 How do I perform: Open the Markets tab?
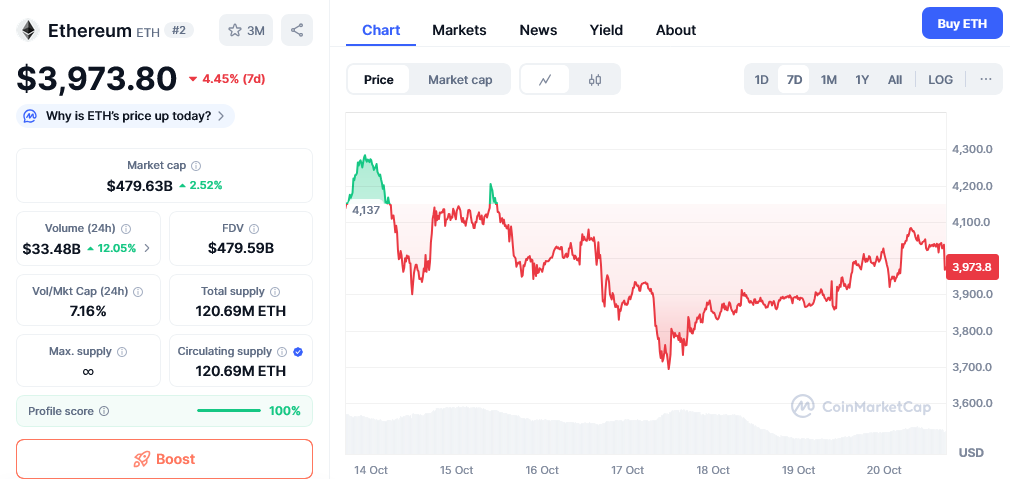pos(459,30)
